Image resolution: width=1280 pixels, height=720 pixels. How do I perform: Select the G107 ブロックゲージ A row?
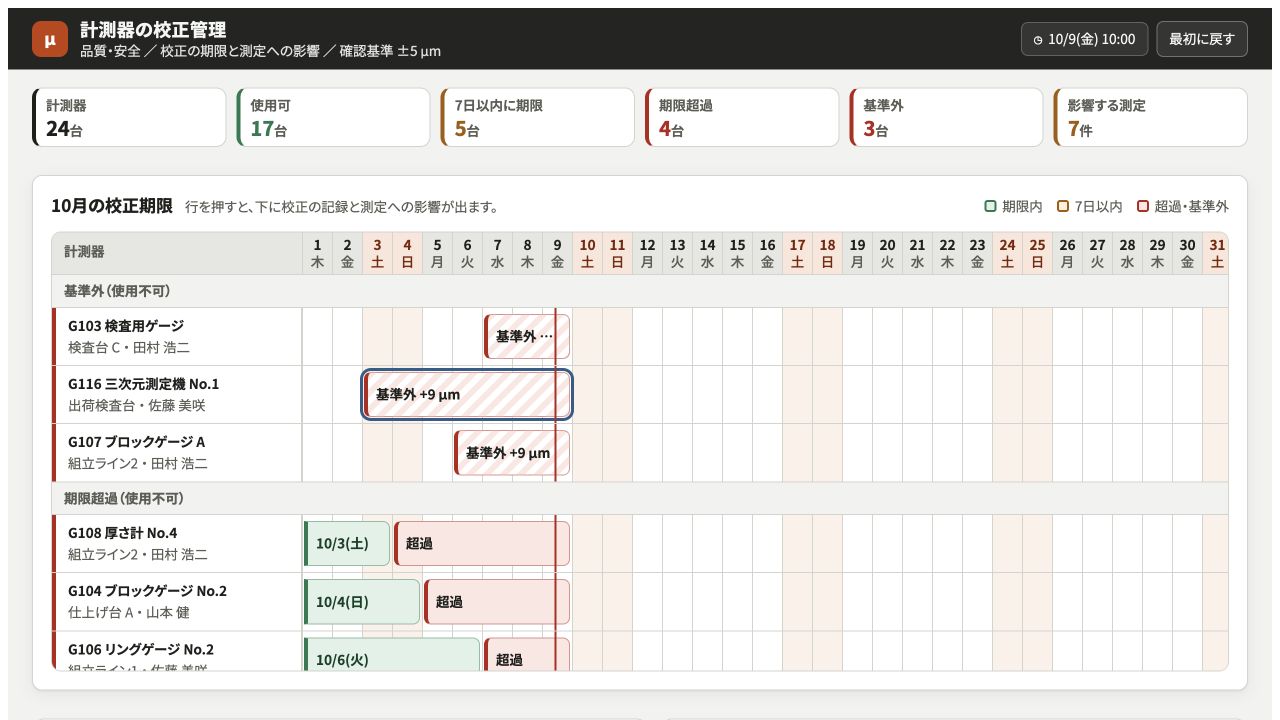(x=640, y=453)
